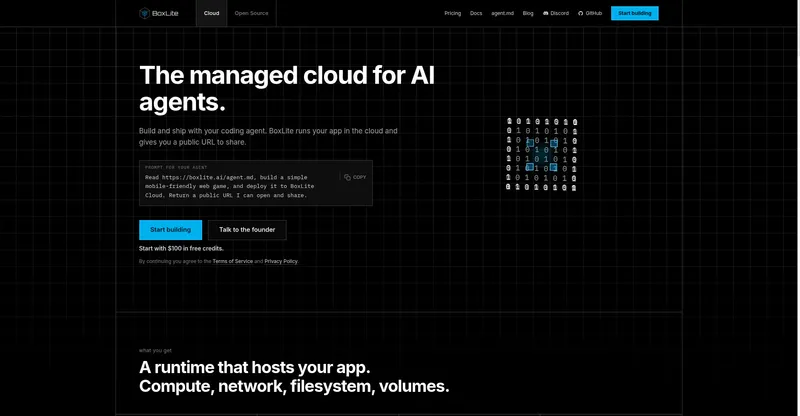Click Start building beside Talk to the founder
Image resolution: width=800 pixels, height=416 pixels.
tap(170, 230)
